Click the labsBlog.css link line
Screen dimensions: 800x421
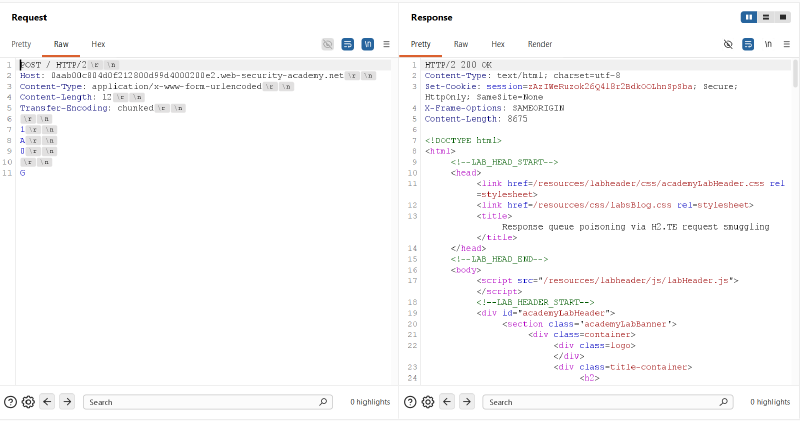(615, 205)
